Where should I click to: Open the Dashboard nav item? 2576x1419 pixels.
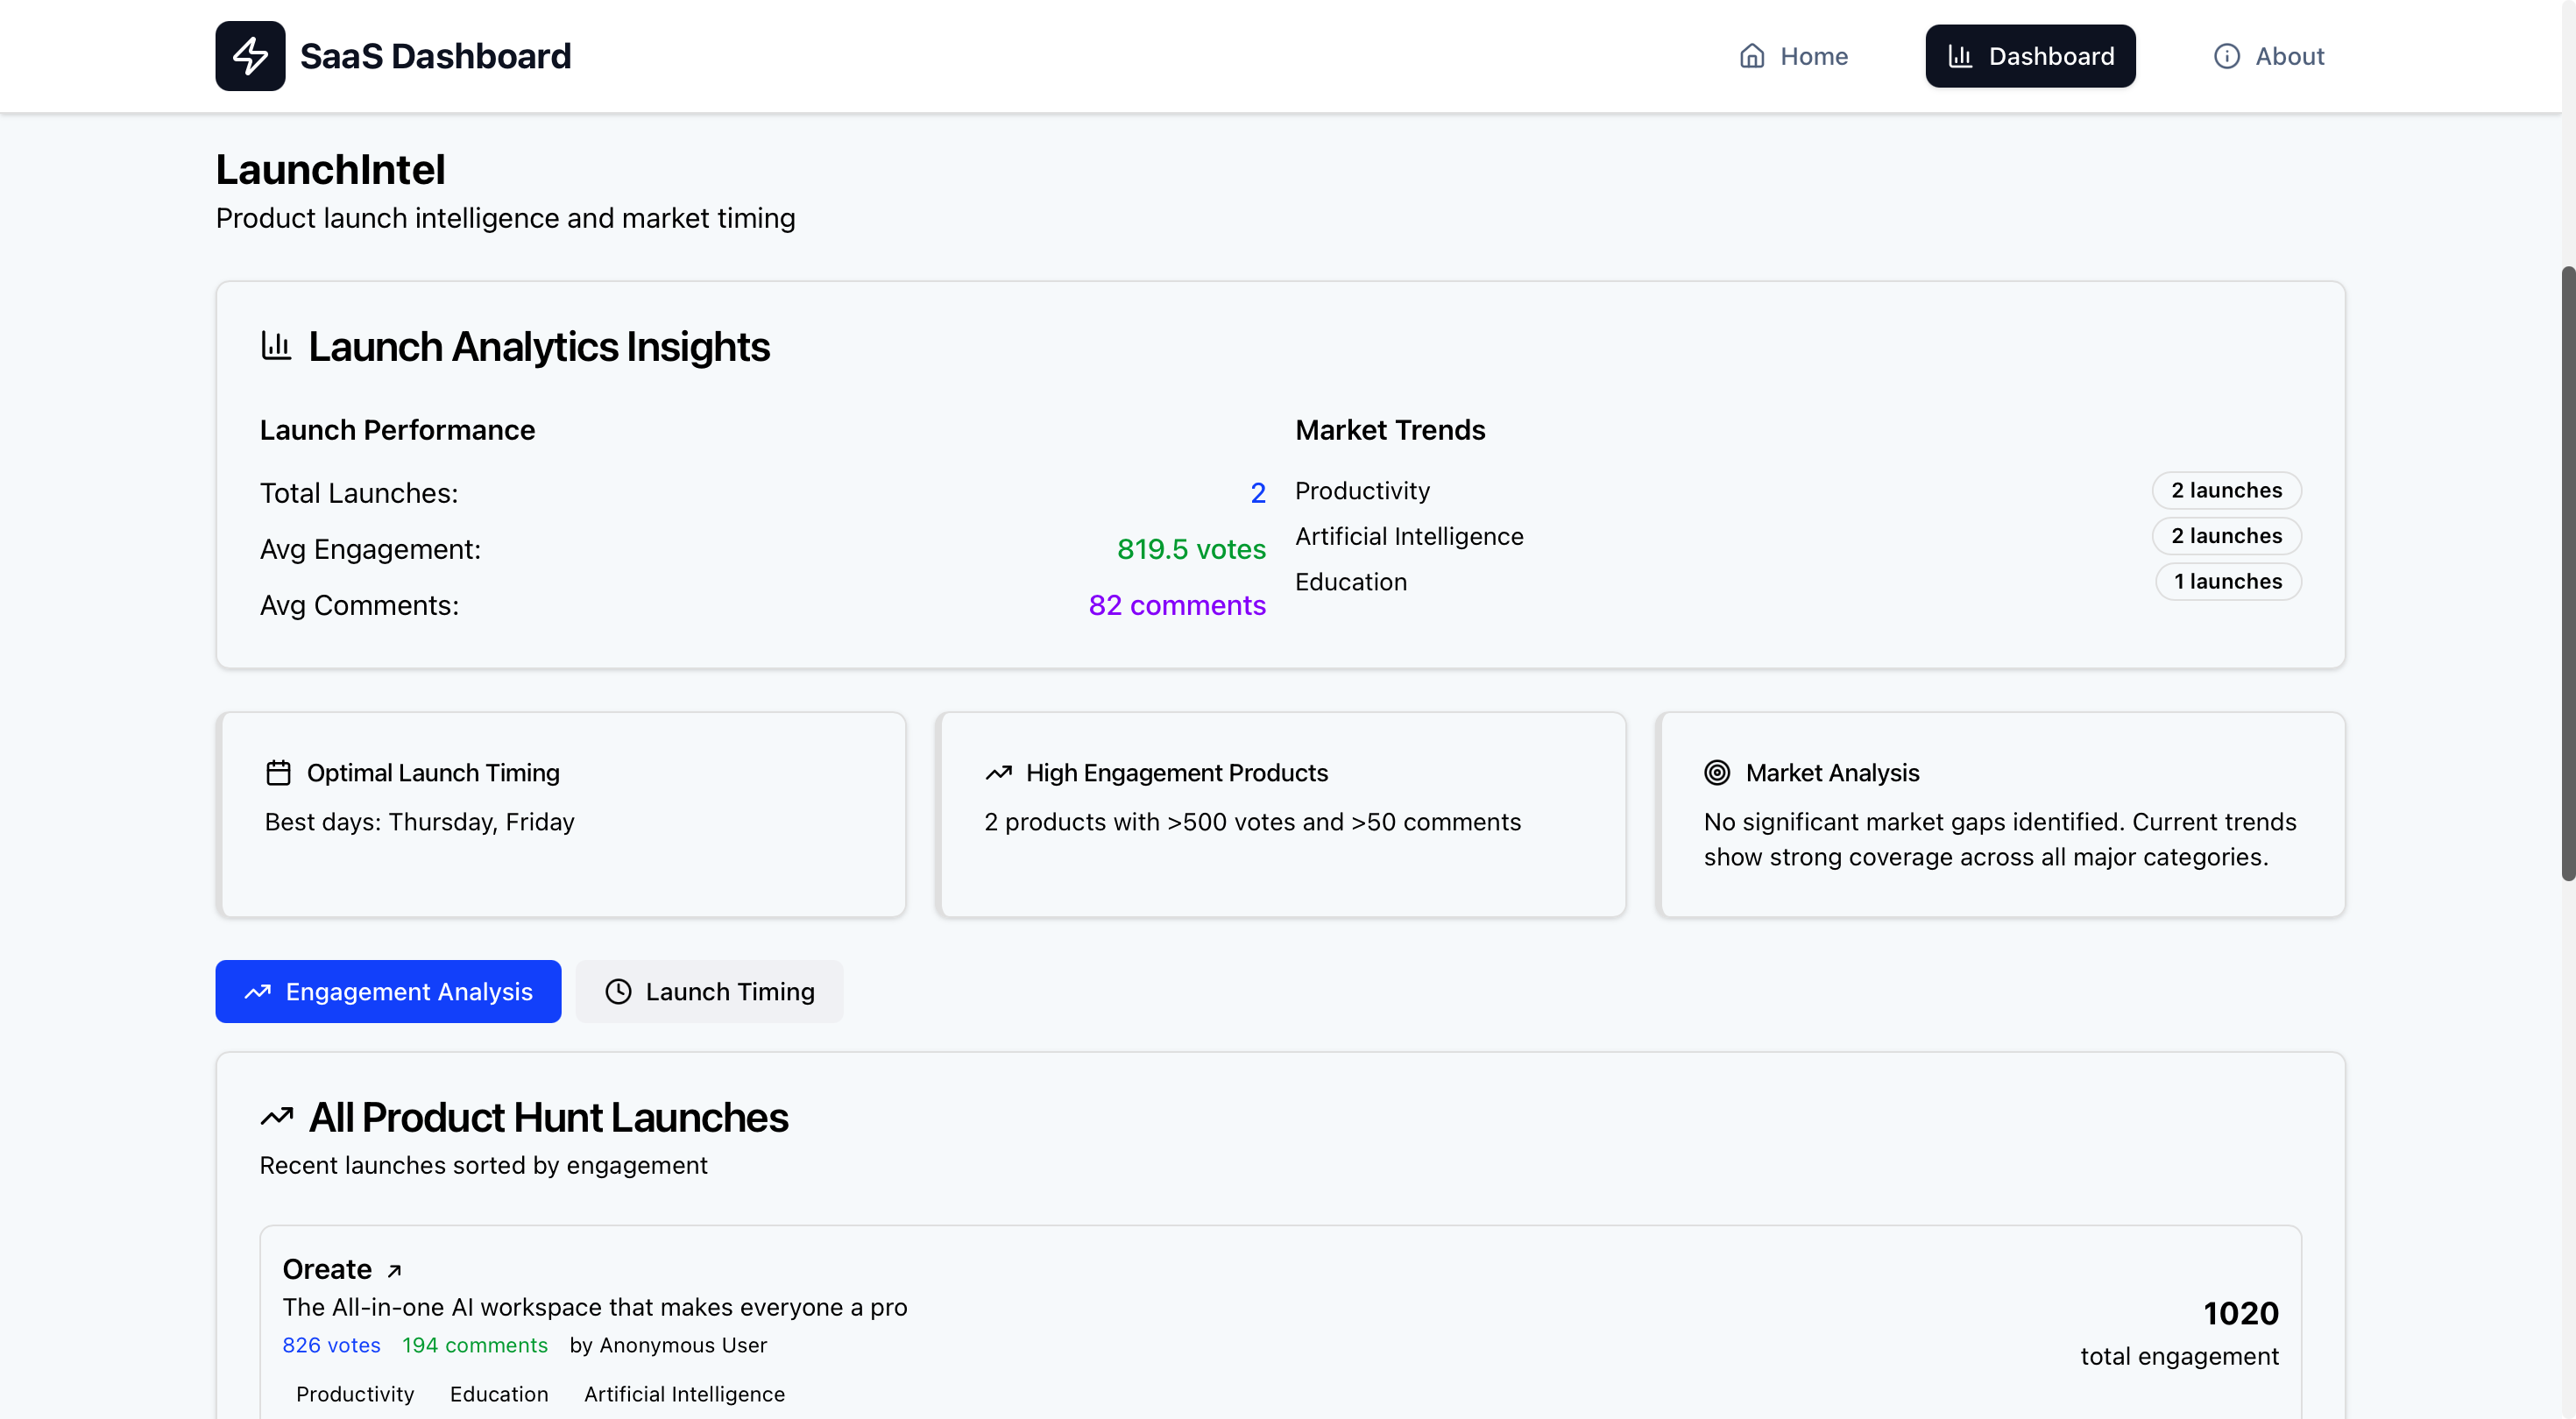click(2030, 56)
